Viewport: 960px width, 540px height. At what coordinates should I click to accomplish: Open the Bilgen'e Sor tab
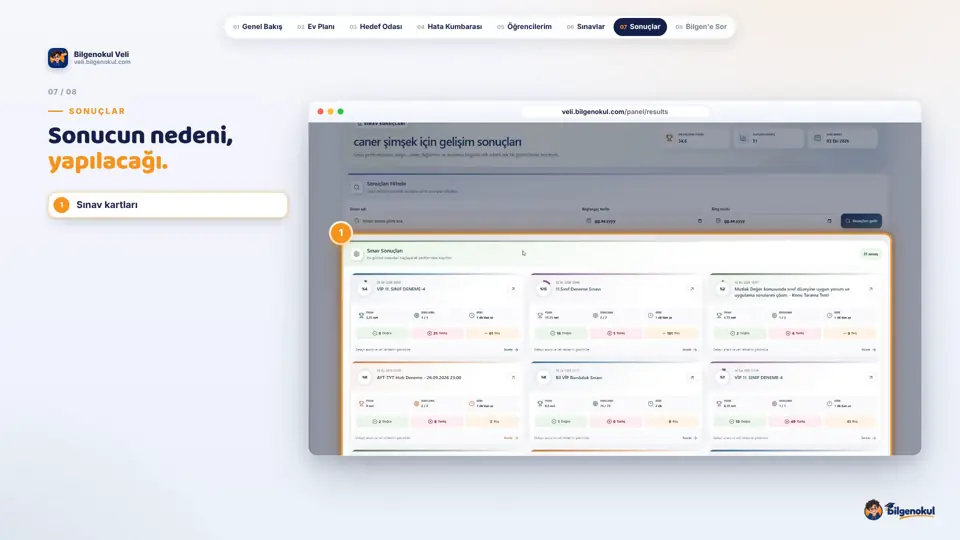tap(701, 27)
